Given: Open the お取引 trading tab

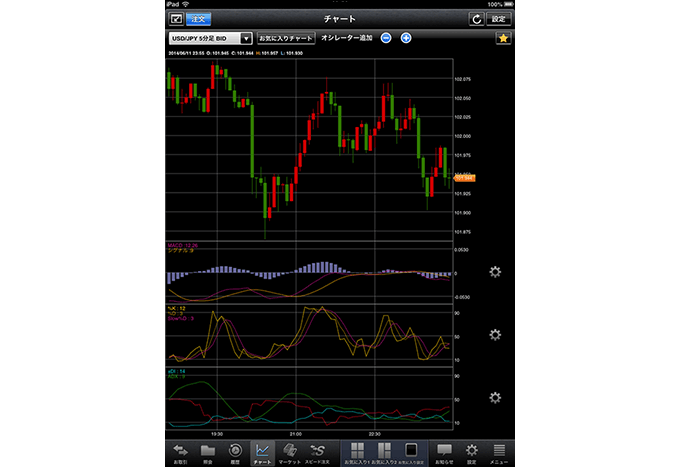Looking at the screenshot, I should point(181,452).
